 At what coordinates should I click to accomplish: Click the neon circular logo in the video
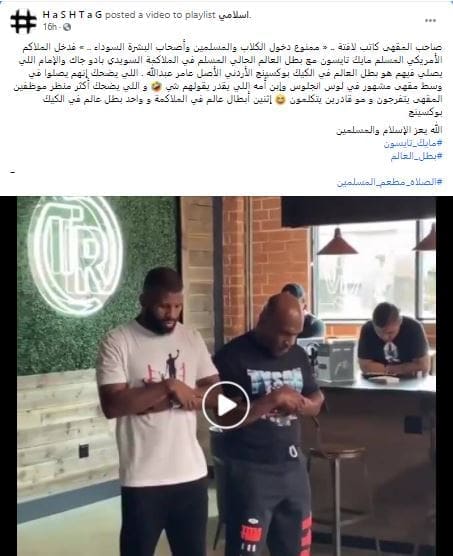tap(76, 254)
